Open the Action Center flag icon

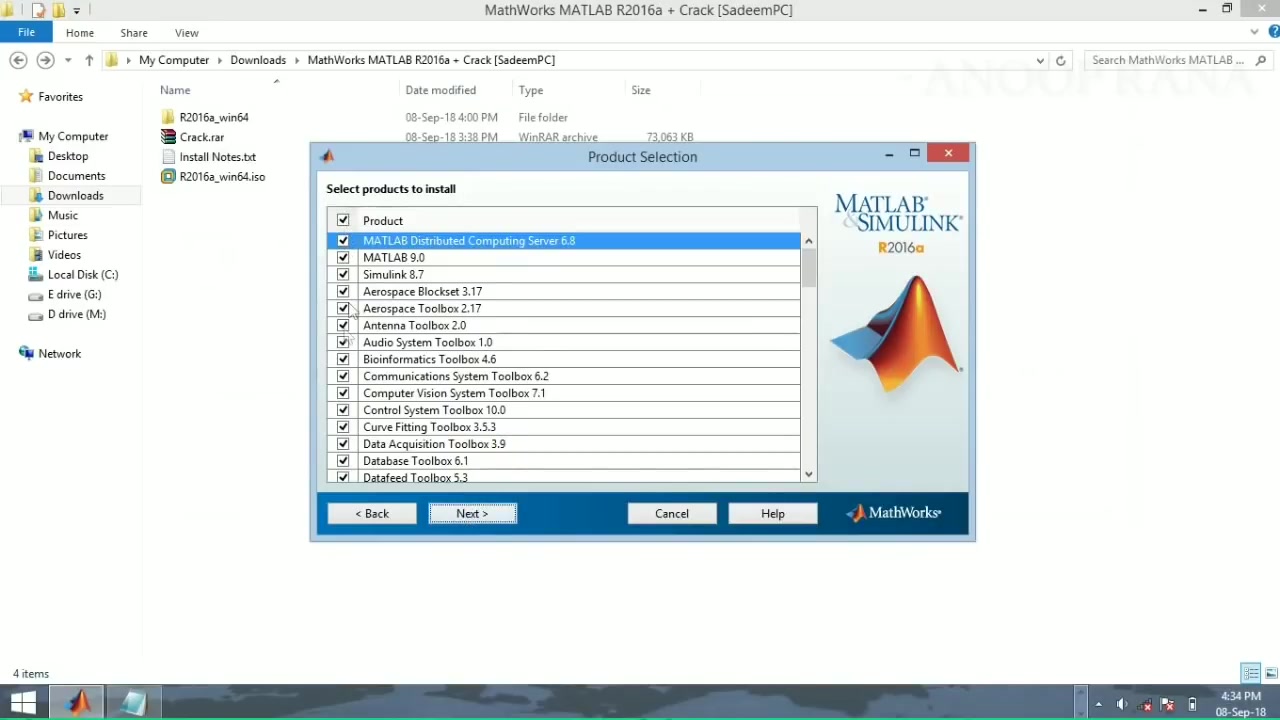pos(1167,704)
